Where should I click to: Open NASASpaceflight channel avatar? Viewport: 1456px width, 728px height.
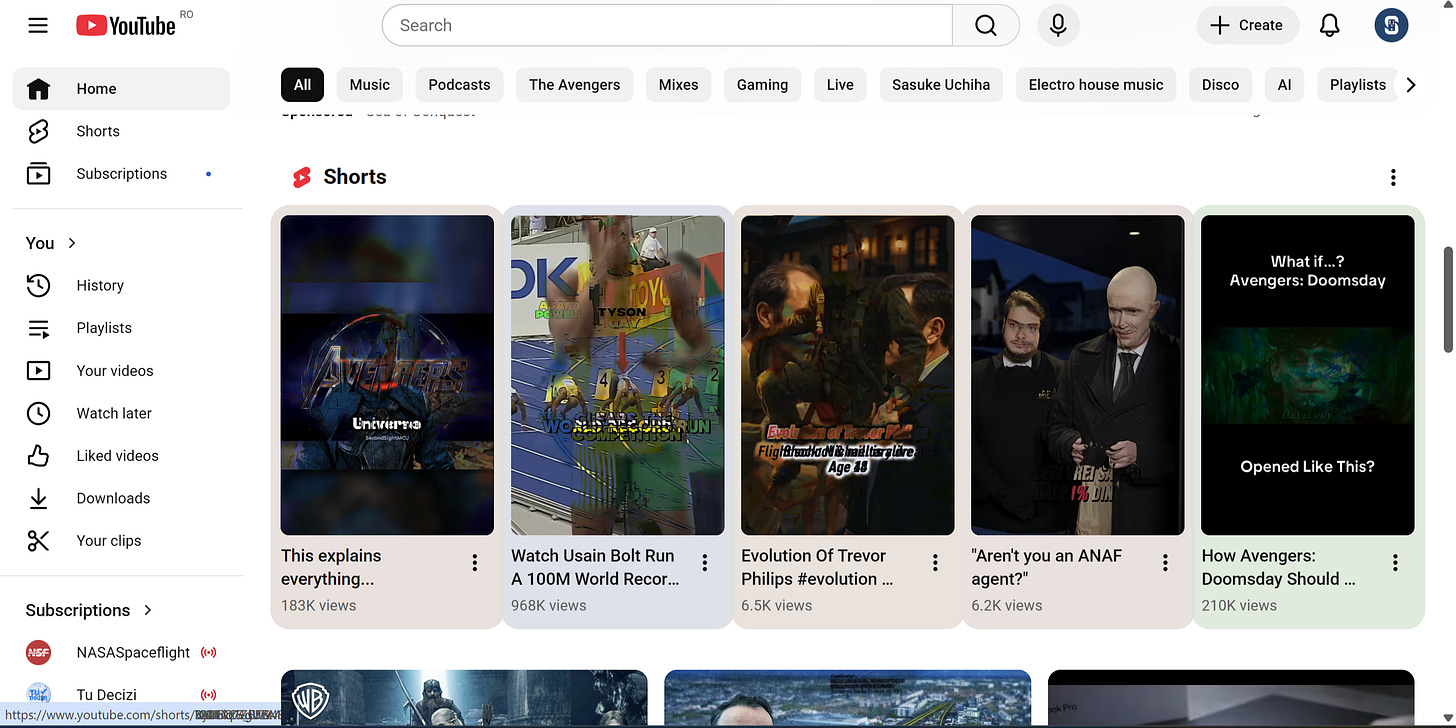point(38,653)
